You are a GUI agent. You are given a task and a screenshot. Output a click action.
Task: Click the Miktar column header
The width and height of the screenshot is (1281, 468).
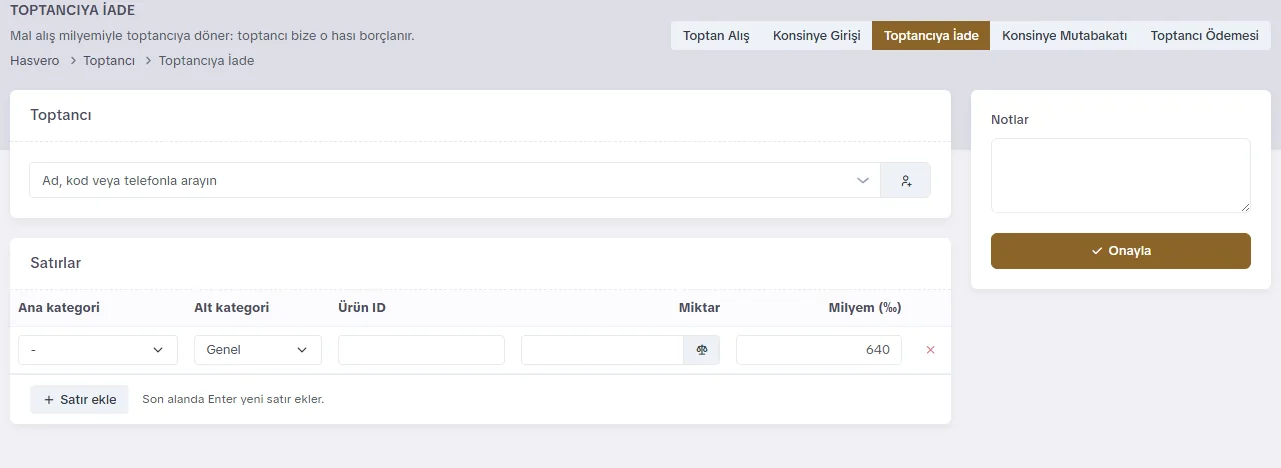(x=699, y=307)
